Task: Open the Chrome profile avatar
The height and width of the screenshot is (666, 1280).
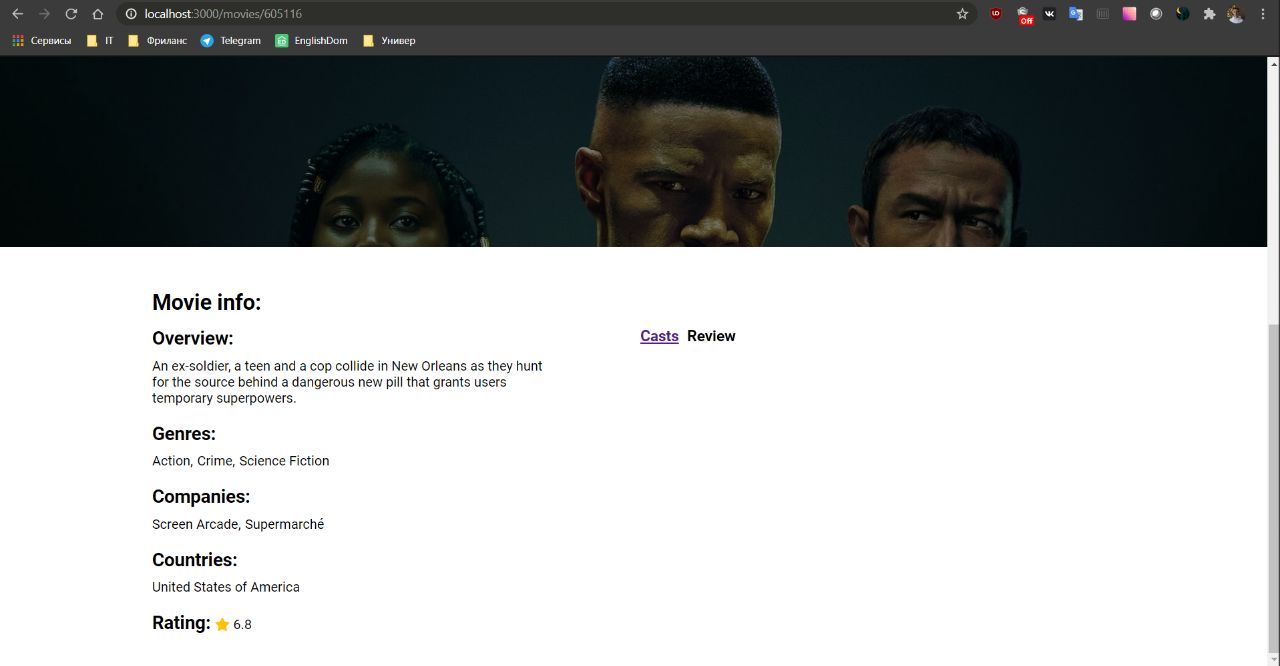Action: (1236, 14)
